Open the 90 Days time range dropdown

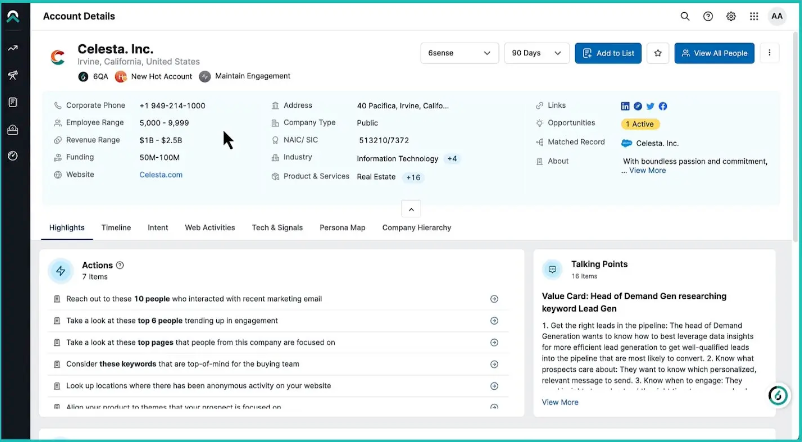(537, 53)
